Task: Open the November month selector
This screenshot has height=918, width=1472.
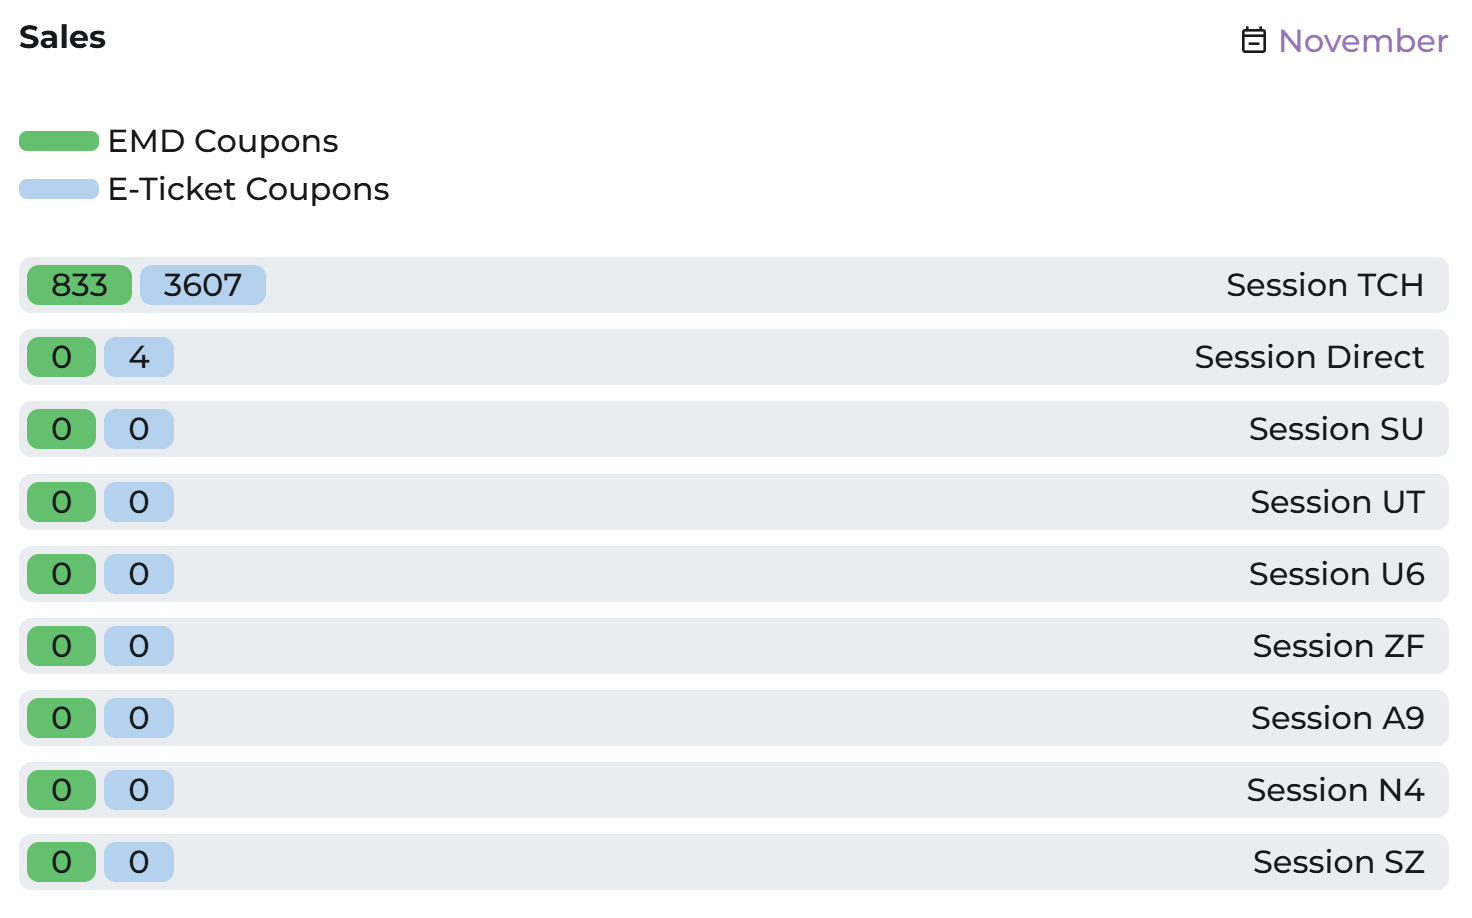Action: 1362,41
